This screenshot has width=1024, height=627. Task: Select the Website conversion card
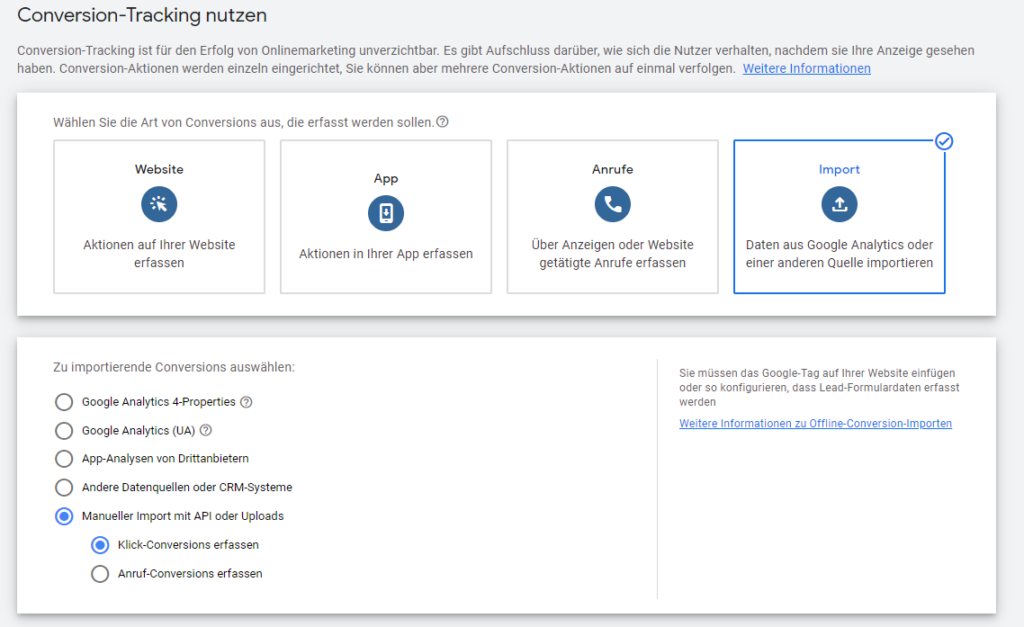coord(159,217)
